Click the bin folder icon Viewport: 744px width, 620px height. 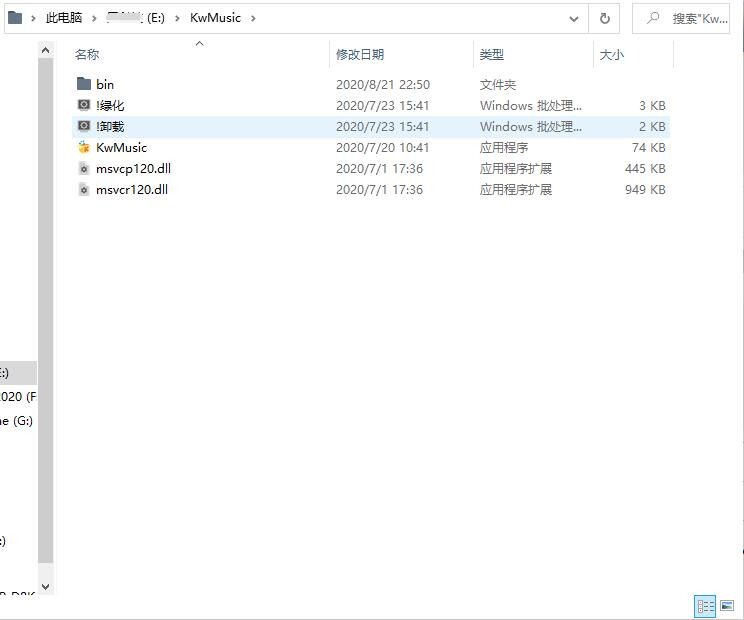[84, 85]
